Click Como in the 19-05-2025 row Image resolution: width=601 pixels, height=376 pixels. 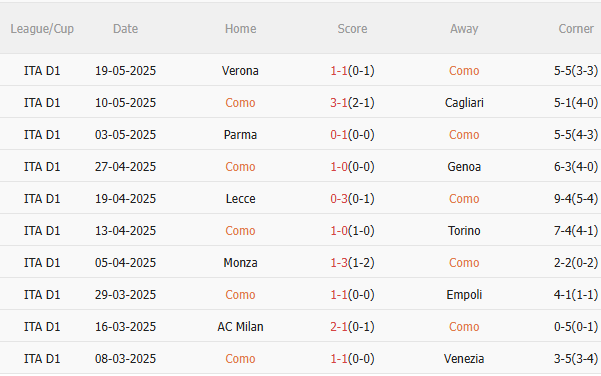click(464, 71)
